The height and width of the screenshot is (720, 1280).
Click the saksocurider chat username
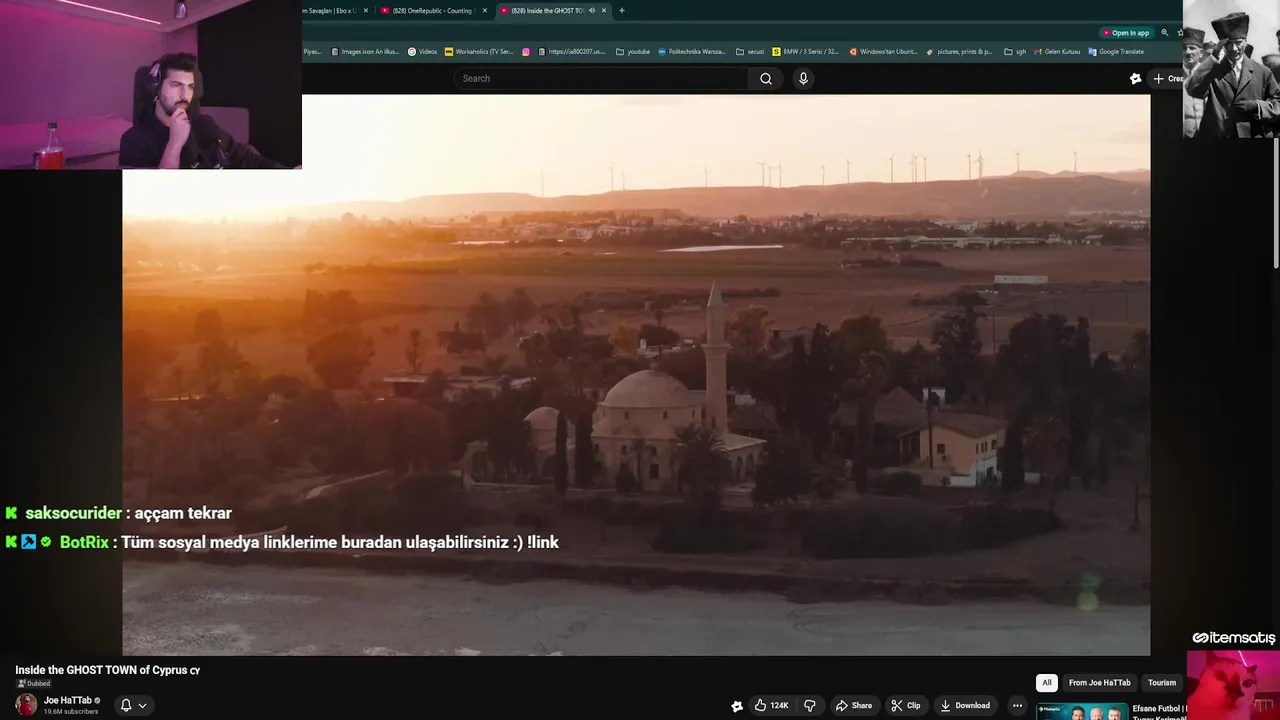74,513
